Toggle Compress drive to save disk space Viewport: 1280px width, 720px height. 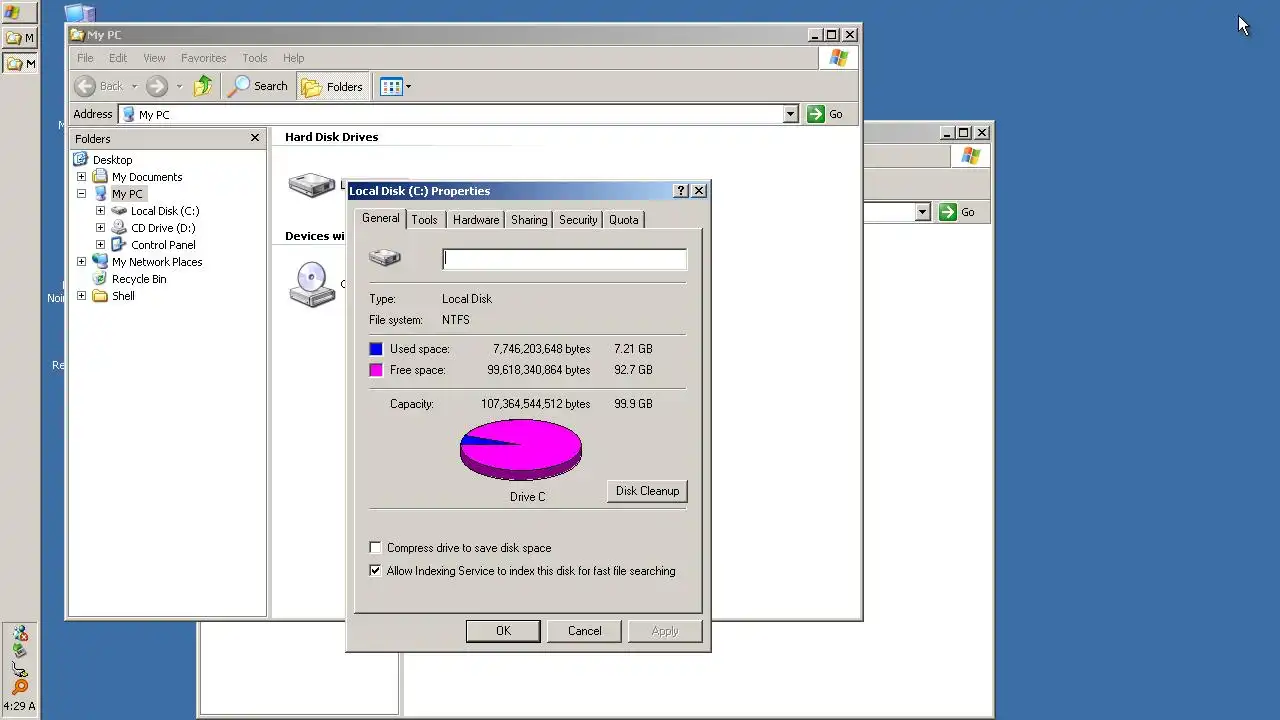[375, 548]
